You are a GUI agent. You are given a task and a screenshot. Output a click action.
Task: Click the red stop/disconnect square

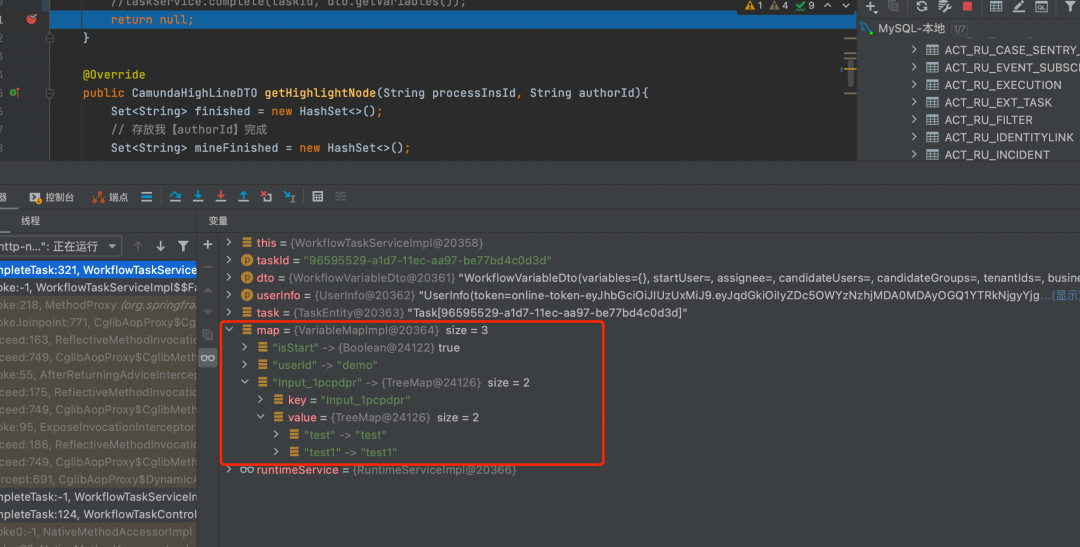pyautogui.click(x=967, y=7)
